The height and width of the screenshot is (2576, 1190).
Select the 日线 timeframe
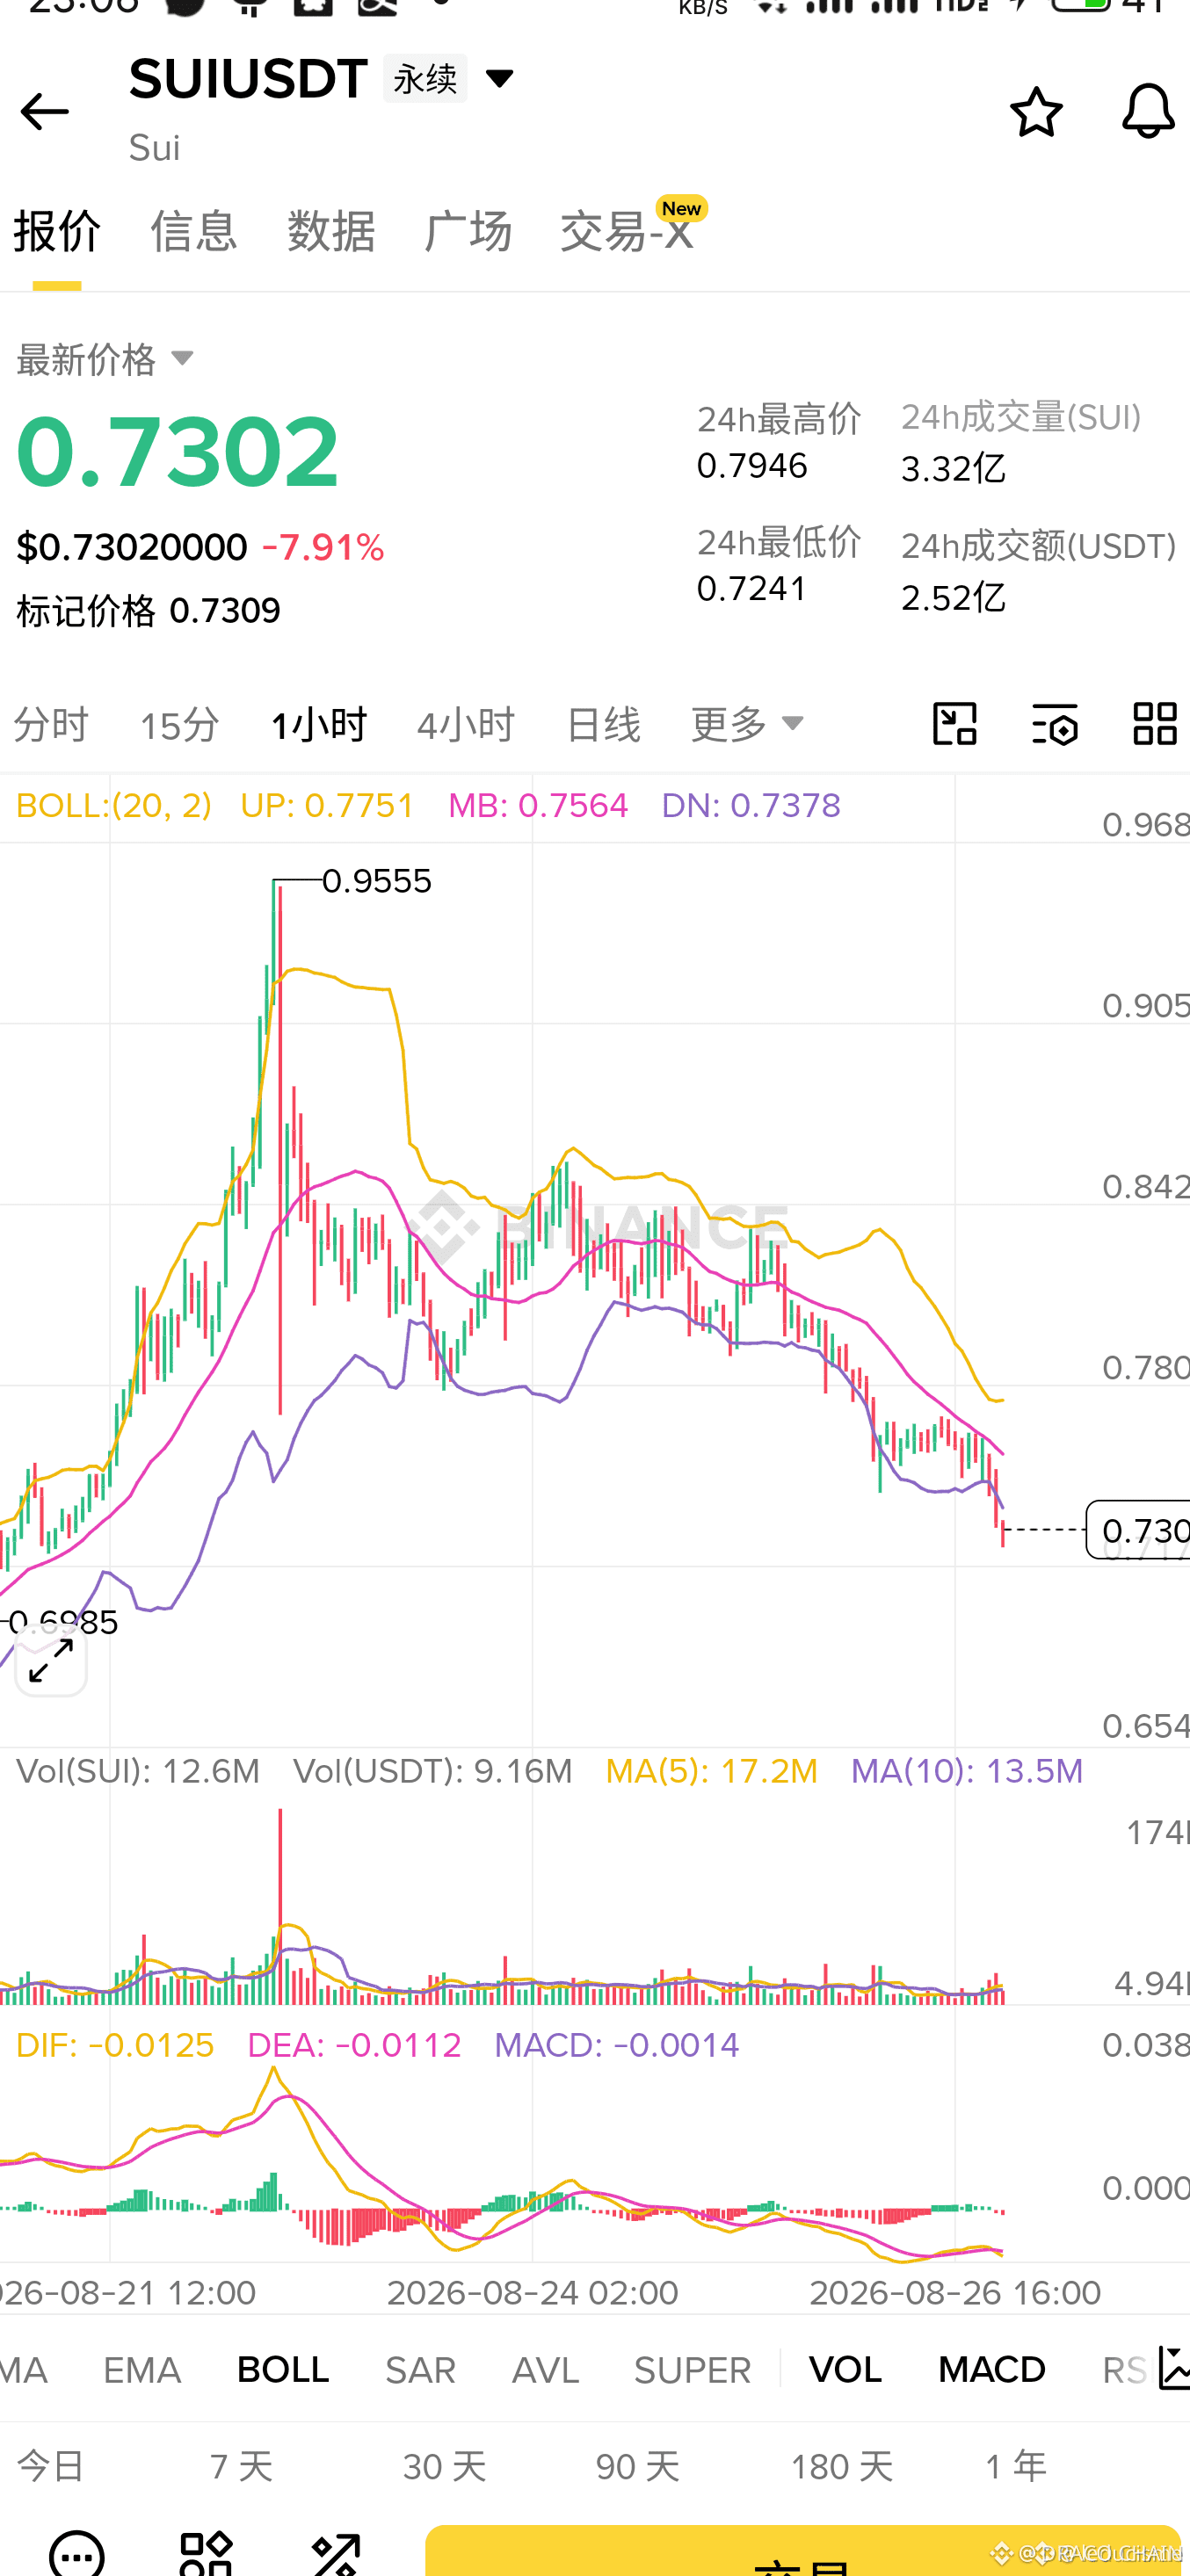pyautogui.click(x=603, y=724)
